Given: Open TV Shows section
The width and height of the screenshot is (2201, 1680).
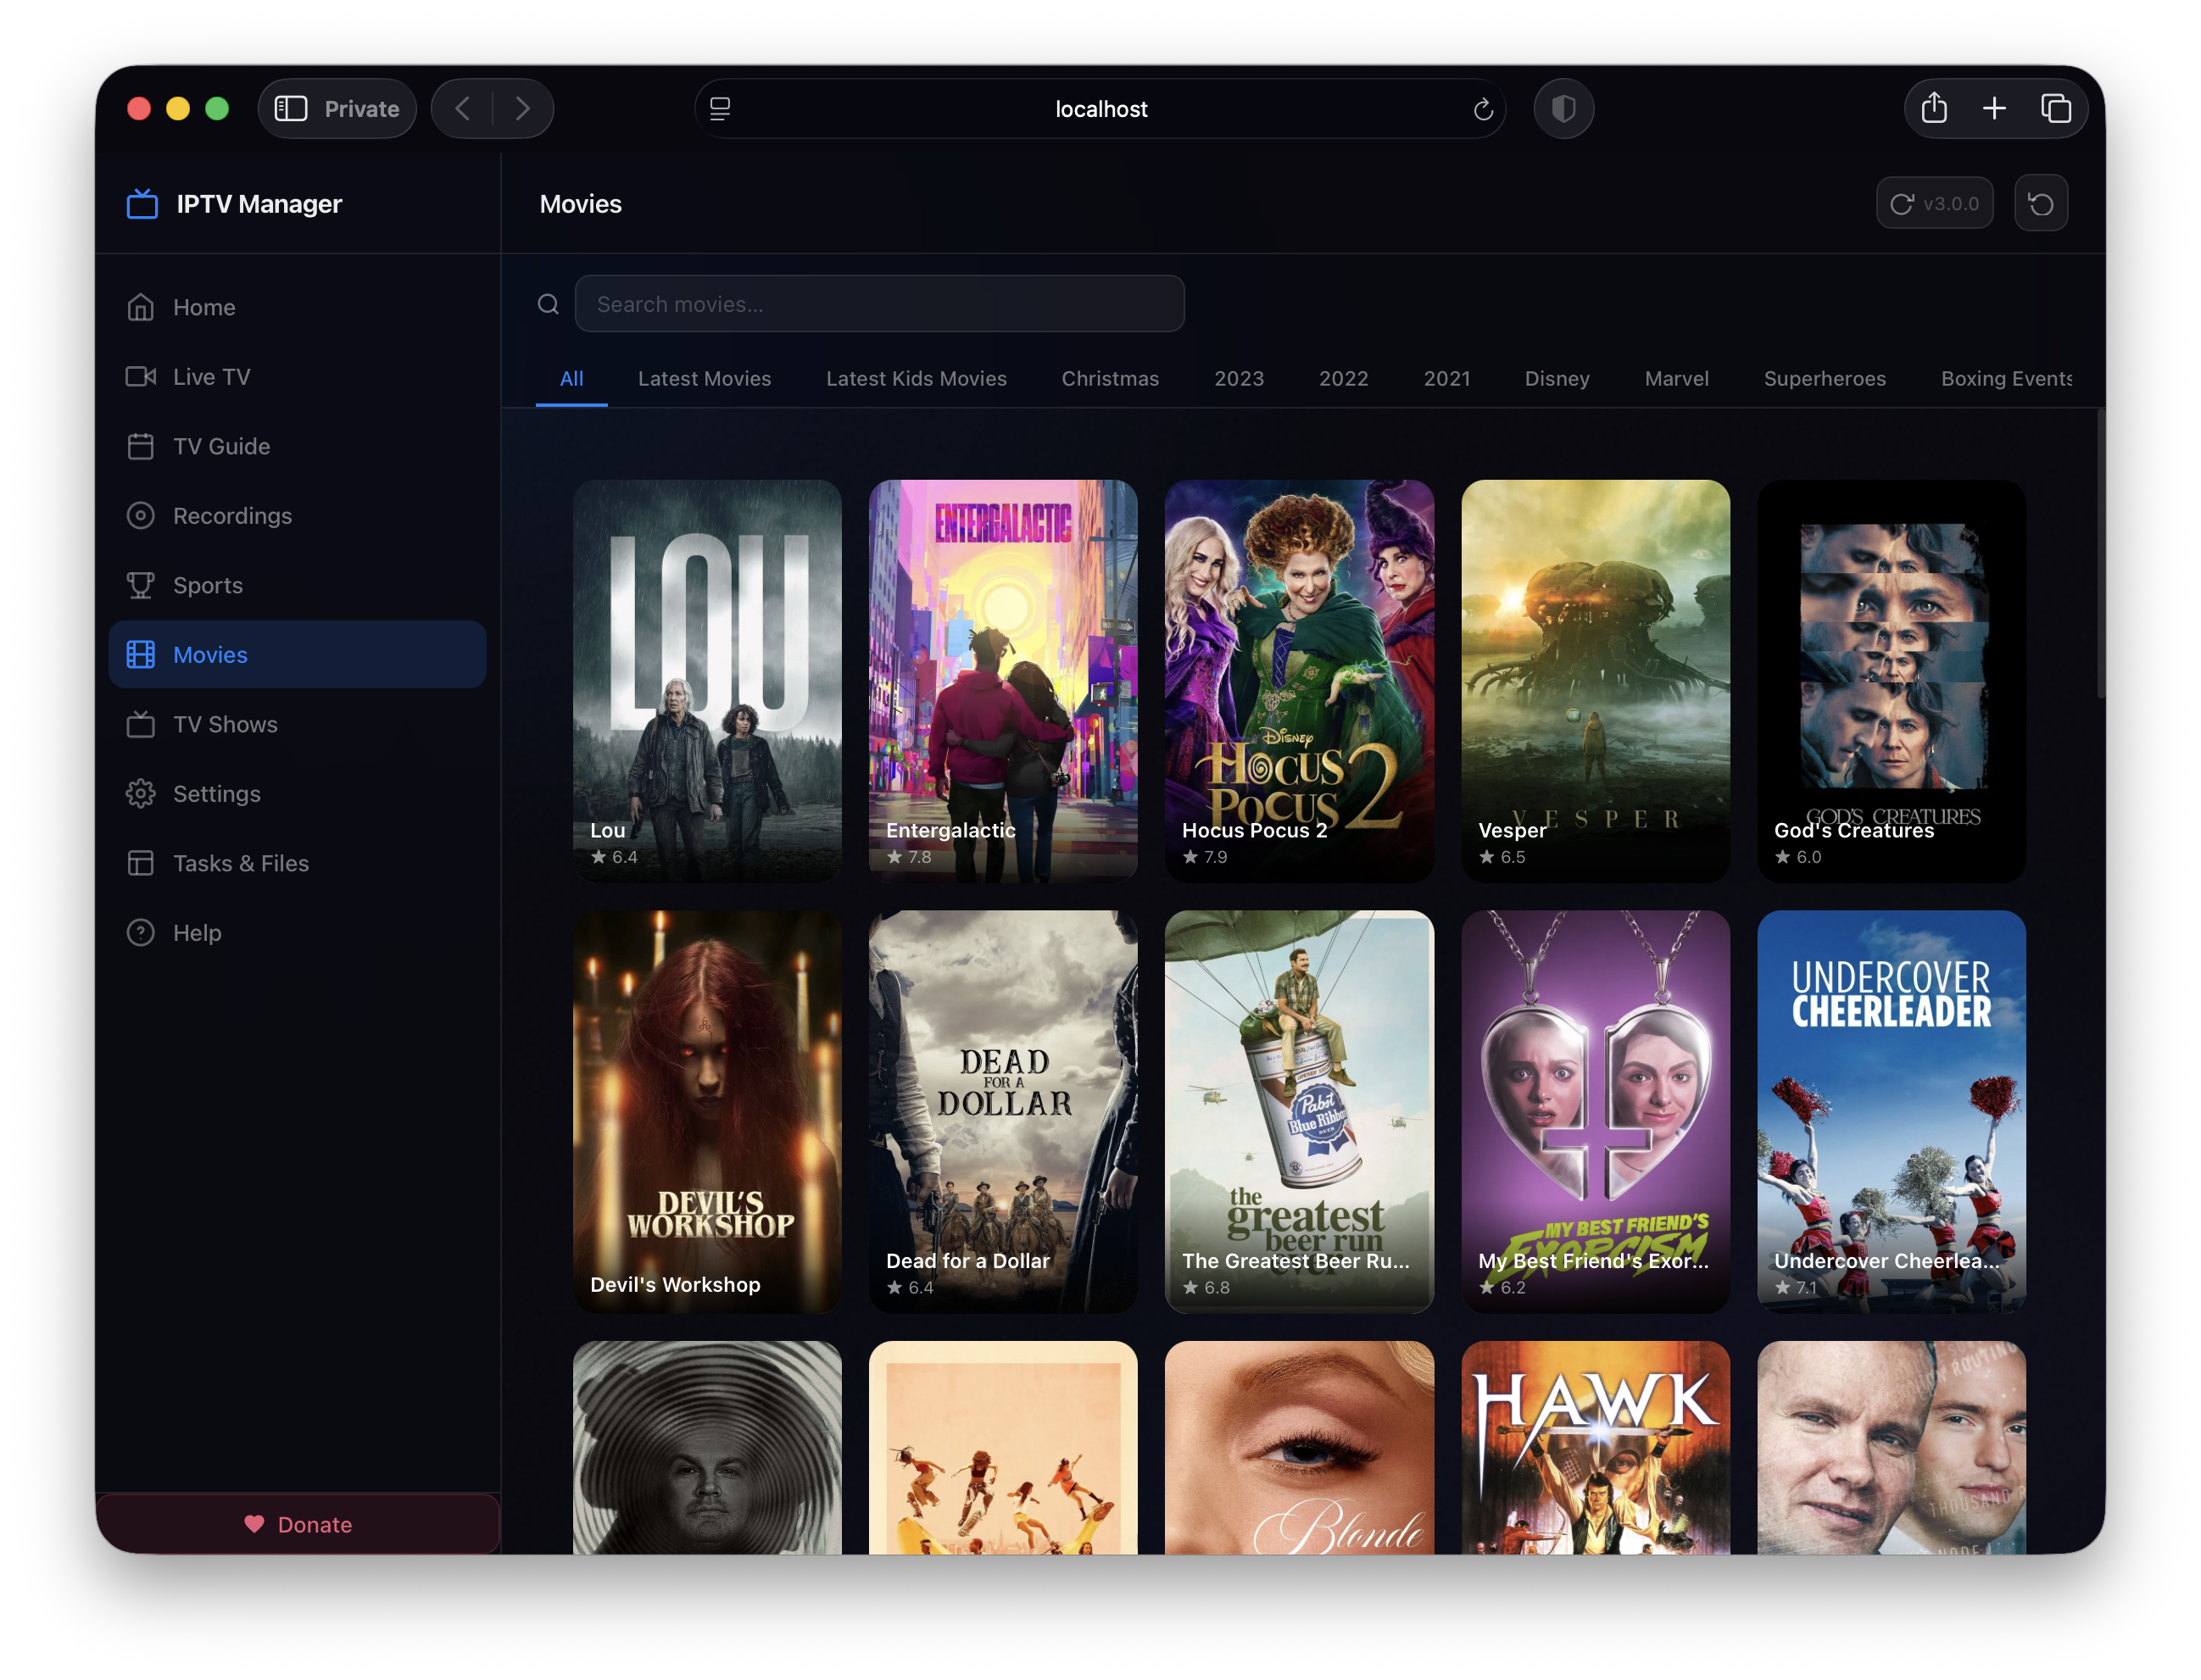Looking at the screenshot, I should tap(297, 724).
